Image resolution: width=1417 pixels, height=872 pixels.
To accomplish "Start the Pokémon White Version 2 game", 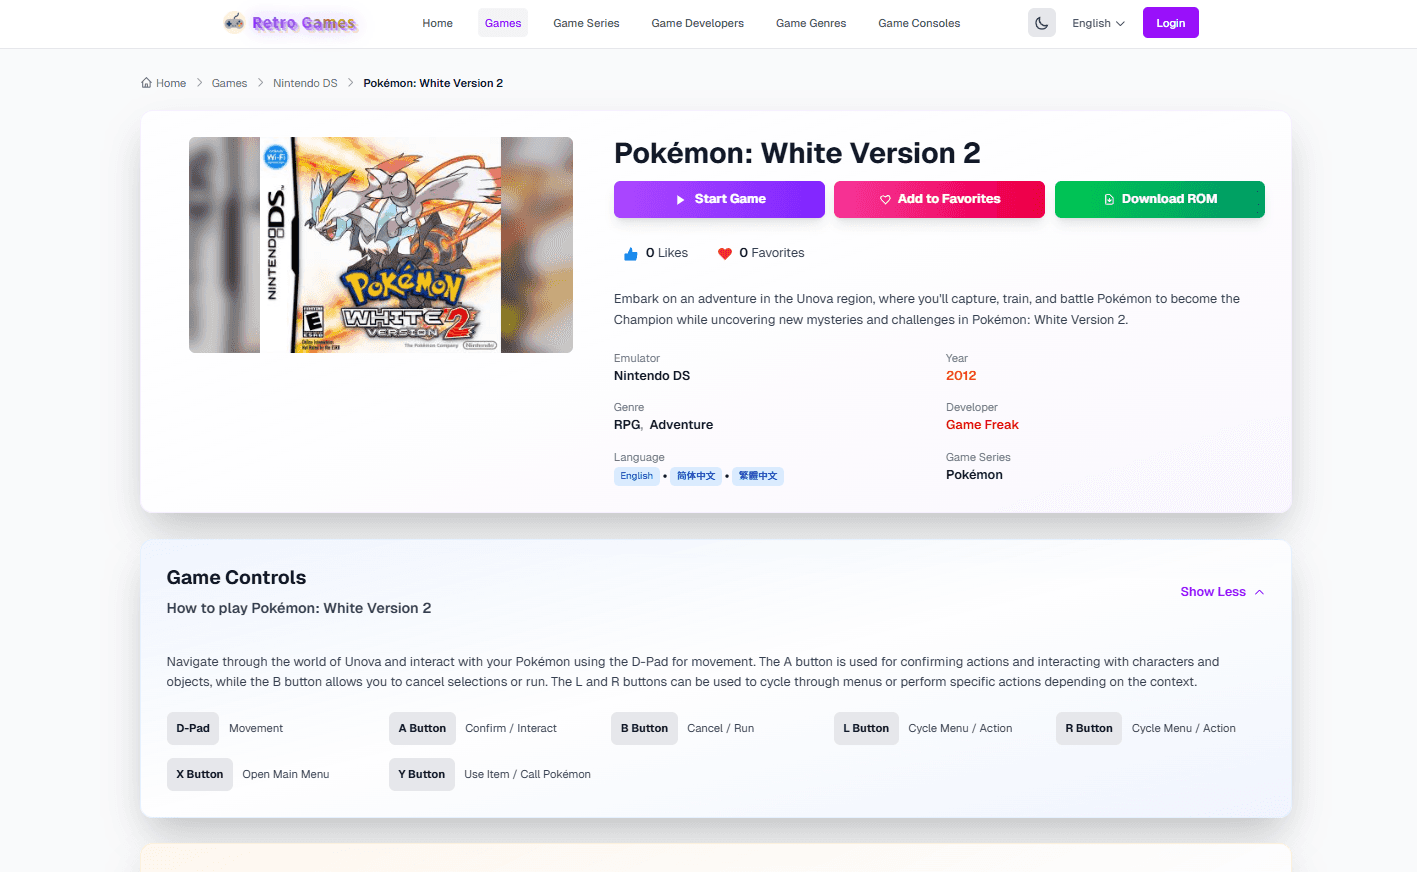I will (719, 199).
